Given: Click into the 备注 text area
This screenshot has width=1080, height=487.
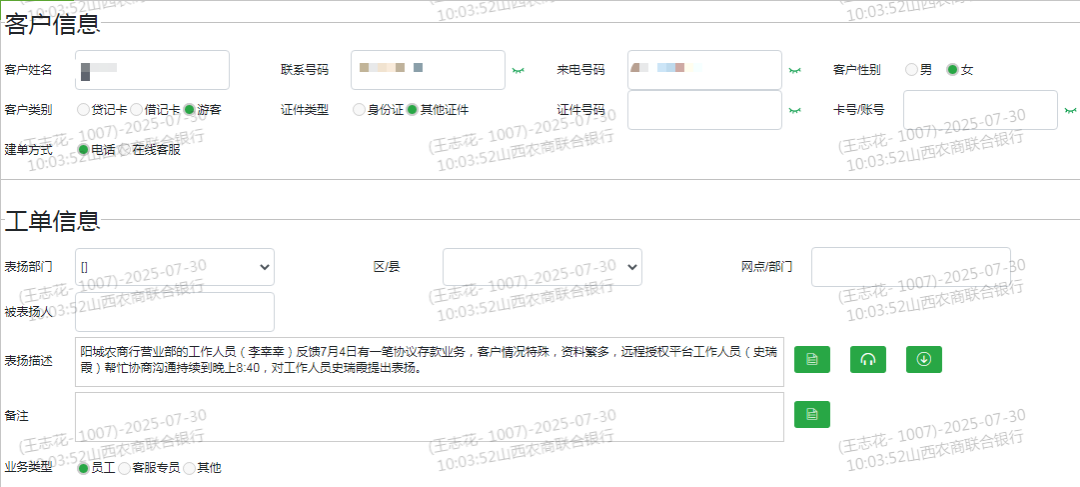Looking at the screenshot, I should pyautogui.click(x=430, y=417).
